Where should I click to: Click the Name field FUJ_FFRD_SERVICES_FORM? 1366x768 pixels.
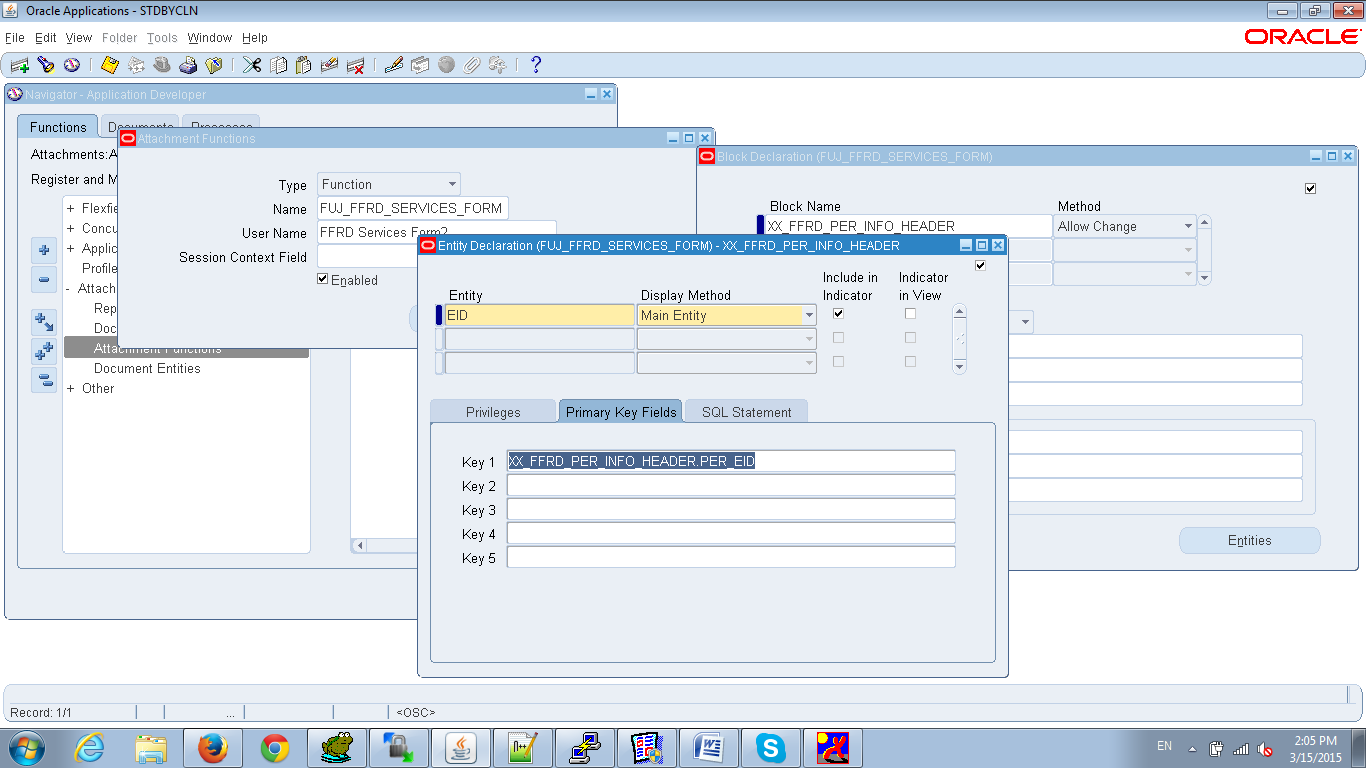pos(412,209)
